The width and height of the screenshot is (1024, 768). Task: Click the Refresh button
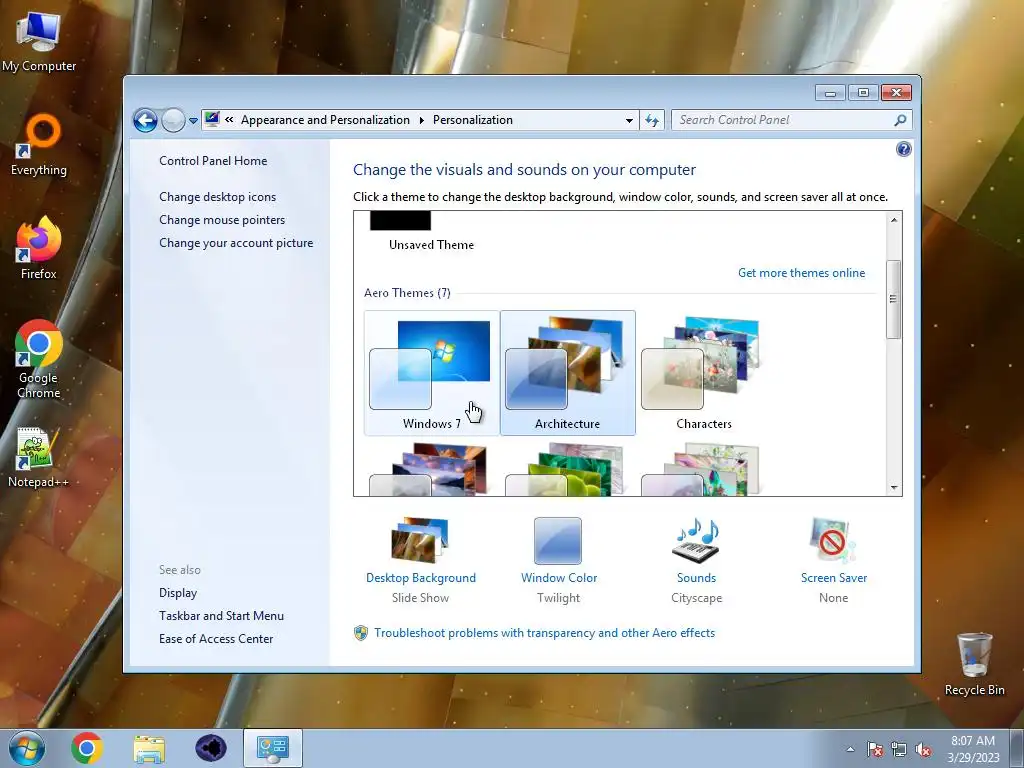tap(652, 120)
